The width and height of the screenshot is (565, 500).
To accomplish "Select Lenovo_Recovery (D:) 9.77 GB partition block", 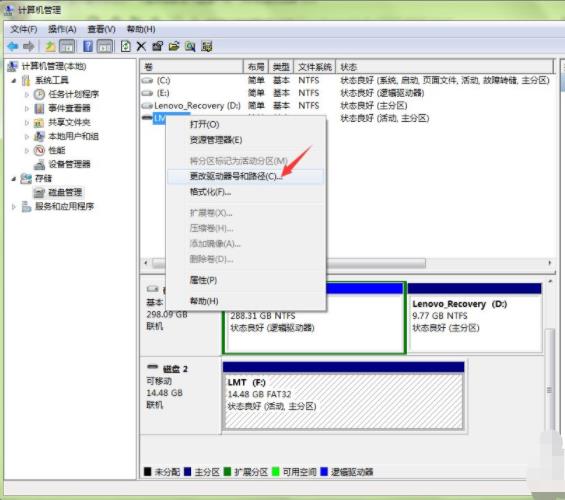I will click(475, 317).
